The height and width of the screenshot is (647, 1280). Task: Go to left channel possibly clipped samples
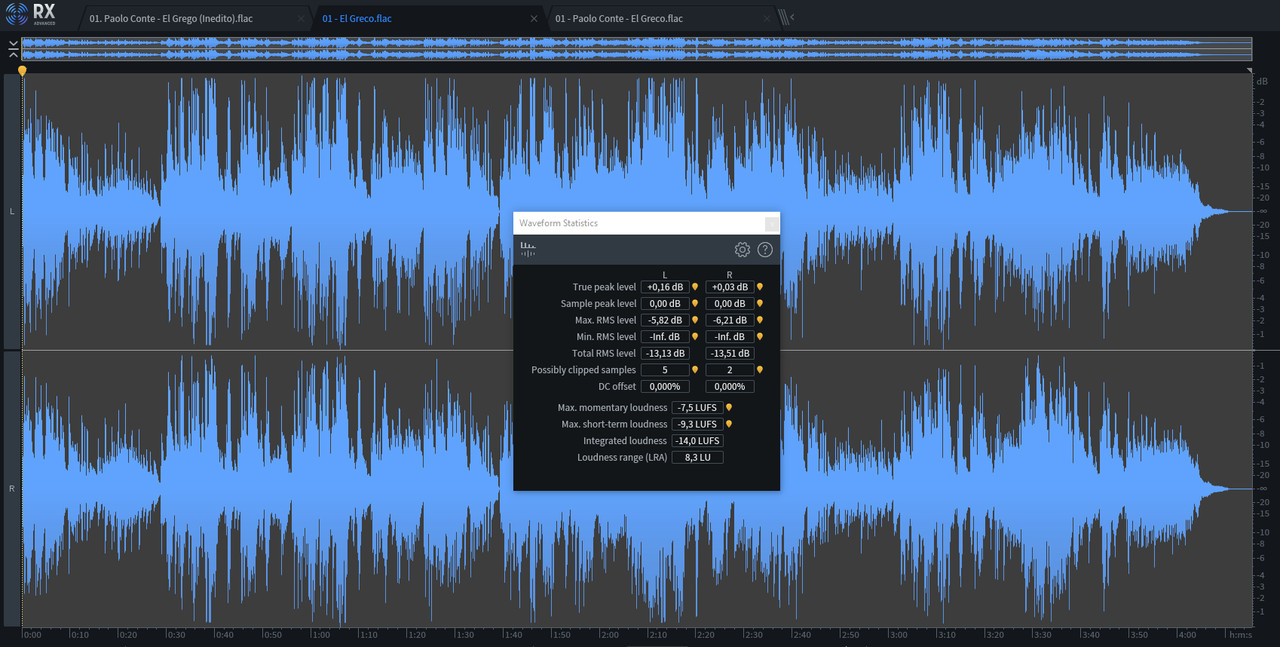coord(695,370)
